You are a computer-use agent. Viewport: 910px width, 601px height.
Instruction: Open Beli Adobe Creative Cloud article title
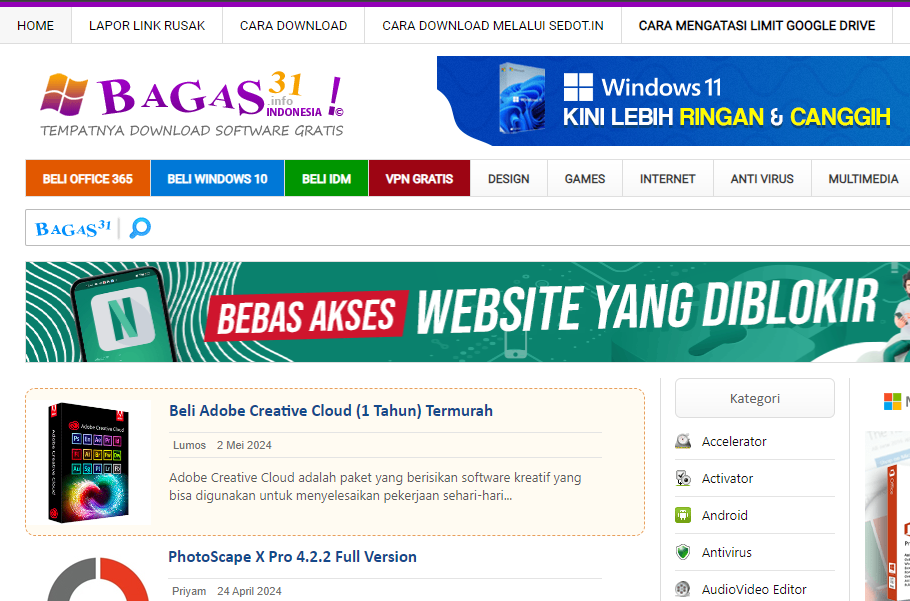pyautogui.click(x=331, y=411)
